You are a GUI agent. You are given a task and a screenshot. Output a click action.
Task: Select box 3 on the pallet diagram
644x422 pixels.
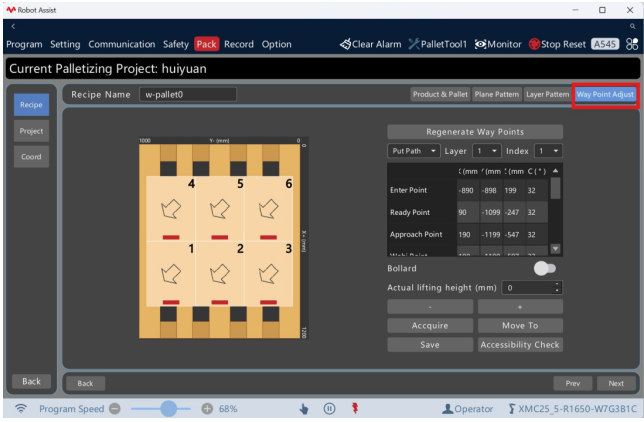[269, 274]
